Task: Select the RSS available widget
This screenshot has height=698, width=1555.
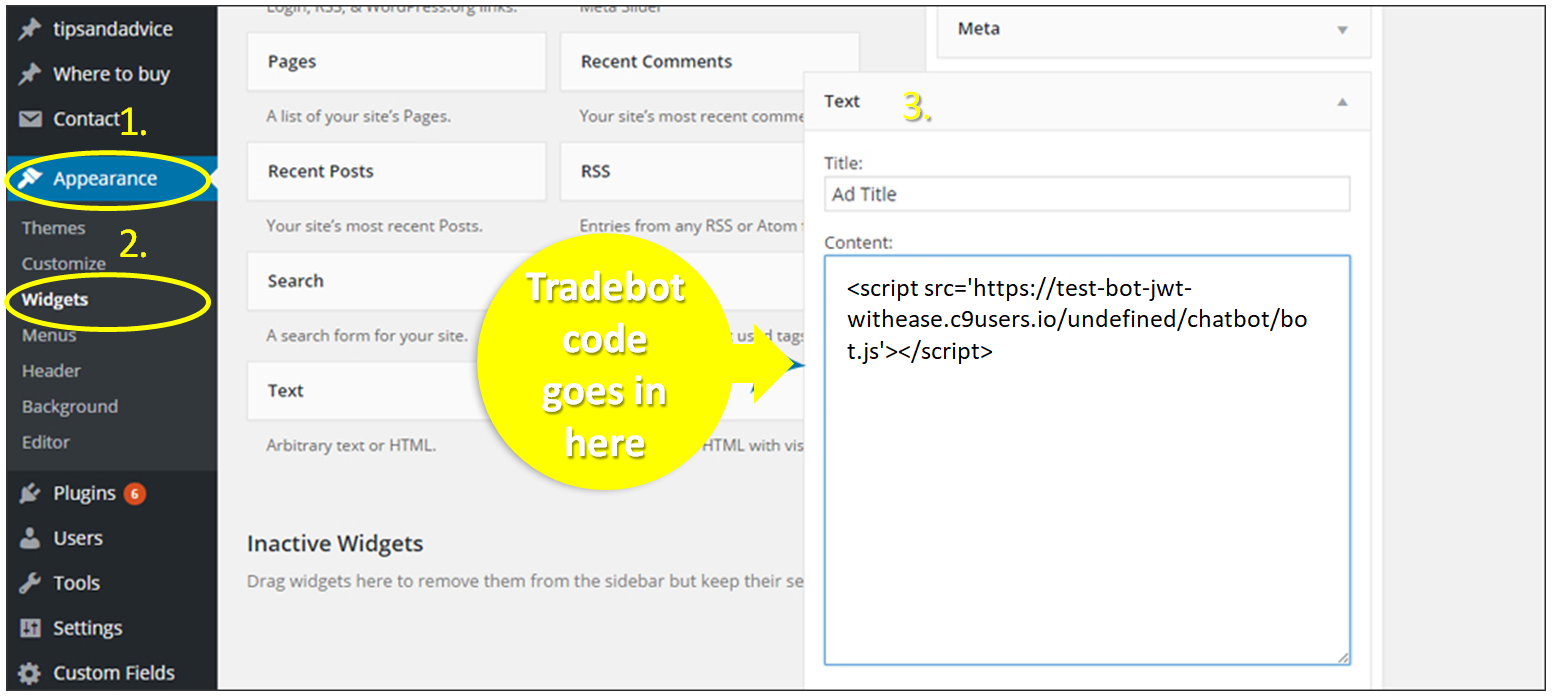Action: click(682, 171)
